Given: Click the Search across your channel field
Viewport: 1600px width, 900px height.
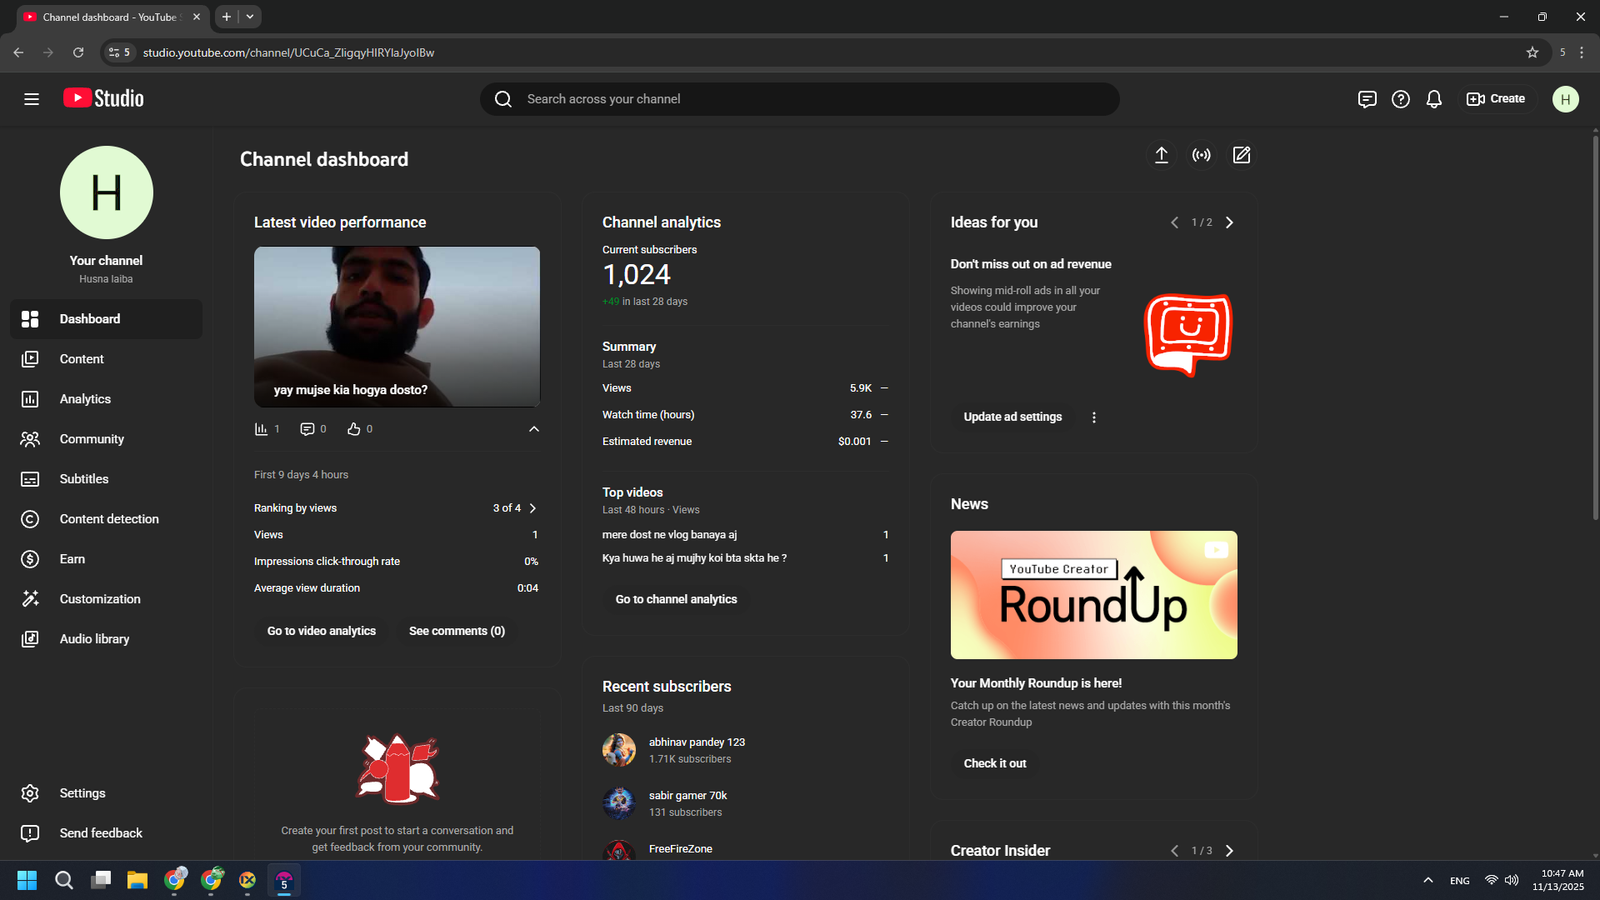Looking at the screenshot, I should pos(800,99).
